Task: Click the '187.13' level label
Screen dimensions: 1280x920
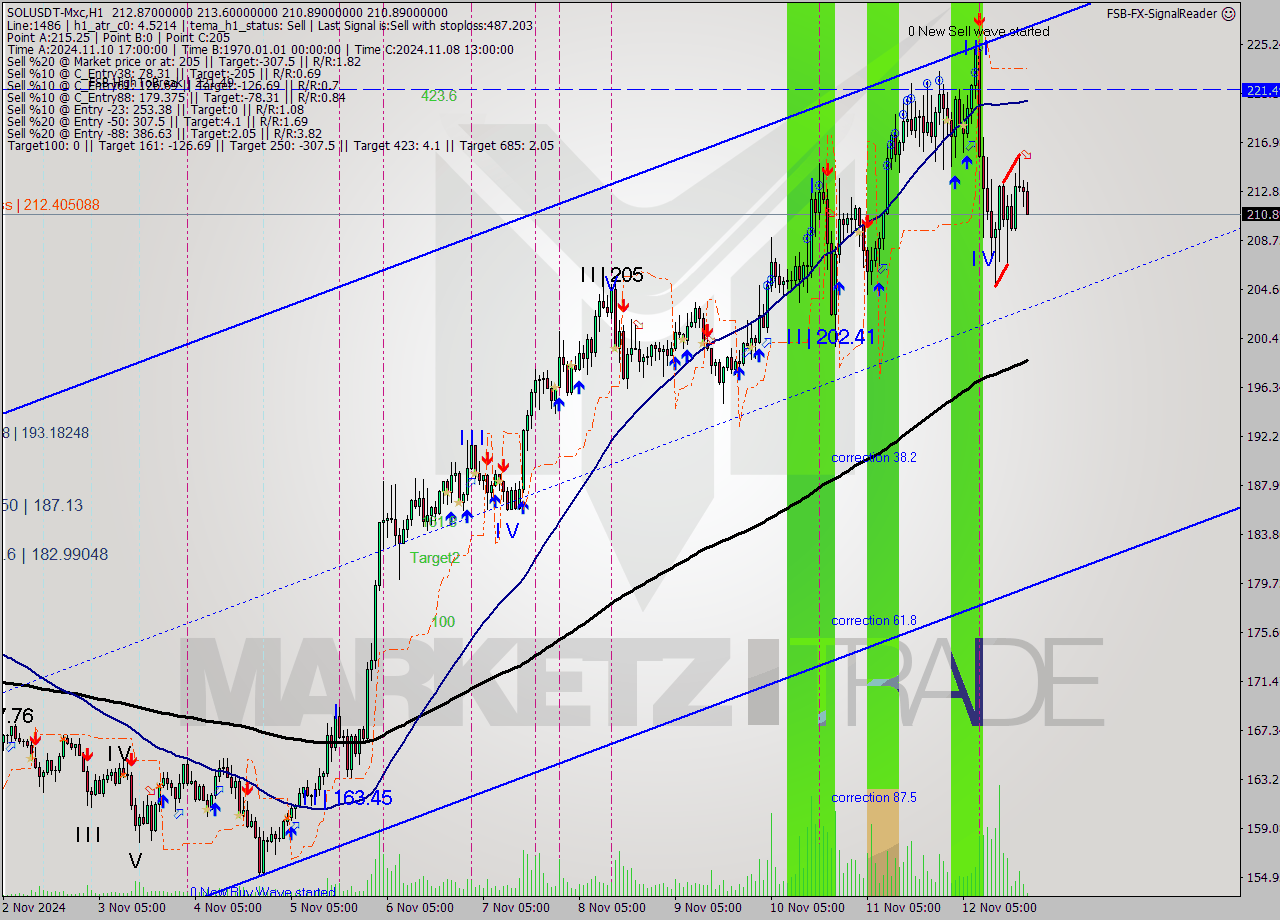Action: [58, 506]
